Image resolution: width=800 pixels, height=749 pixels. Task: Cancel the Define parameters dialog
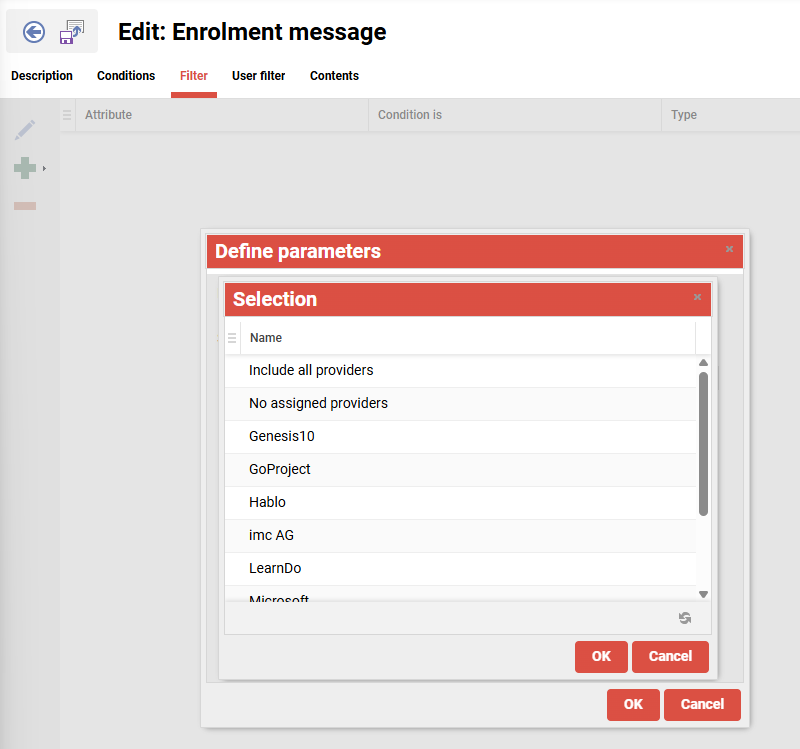click(702, 704)
